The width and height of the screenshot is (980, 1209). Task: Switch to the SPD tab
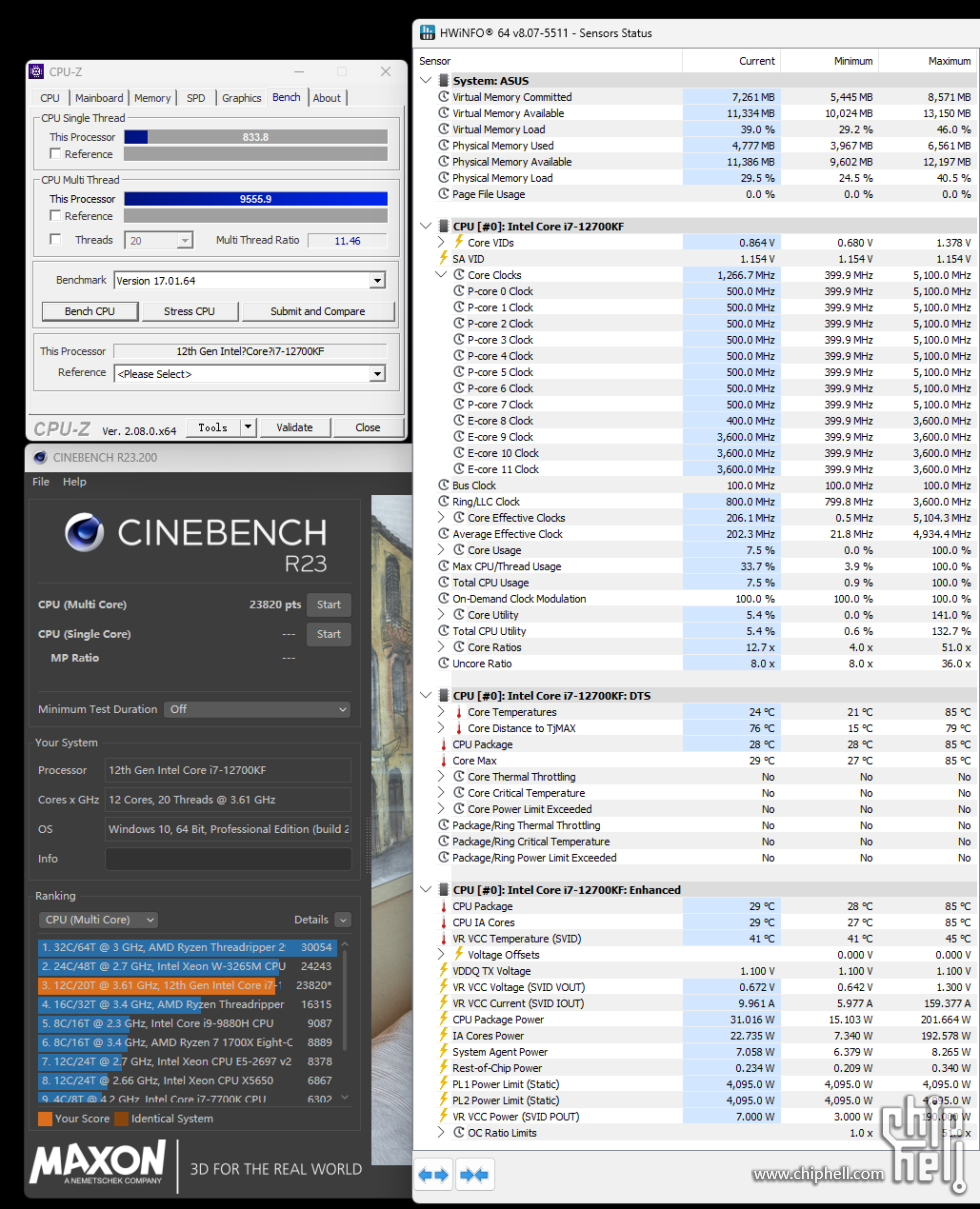point(196,98)
